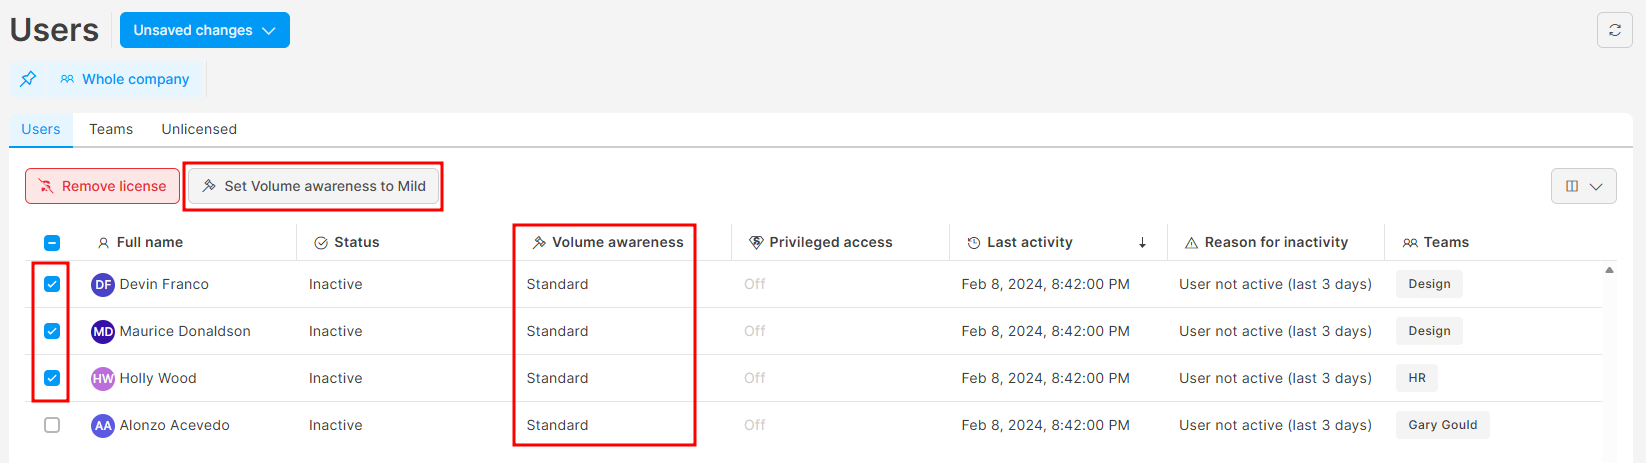Click Holly Wood's HW avatar
The height and width of the screenshot is (463, 1646).
coord(103,379)
